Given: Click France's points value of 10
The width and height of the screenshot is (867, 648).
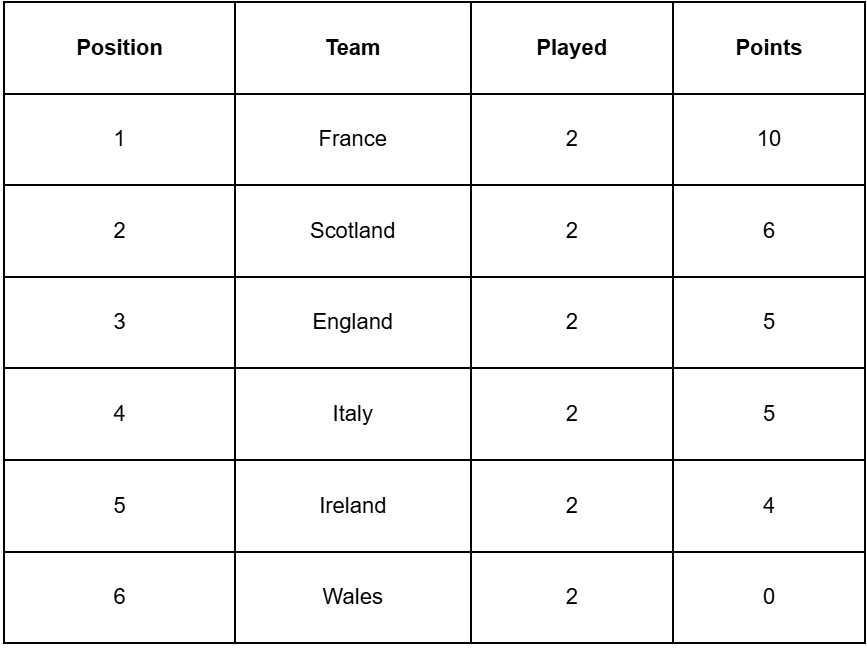Looking at the screenshot, I should [768, 139].
